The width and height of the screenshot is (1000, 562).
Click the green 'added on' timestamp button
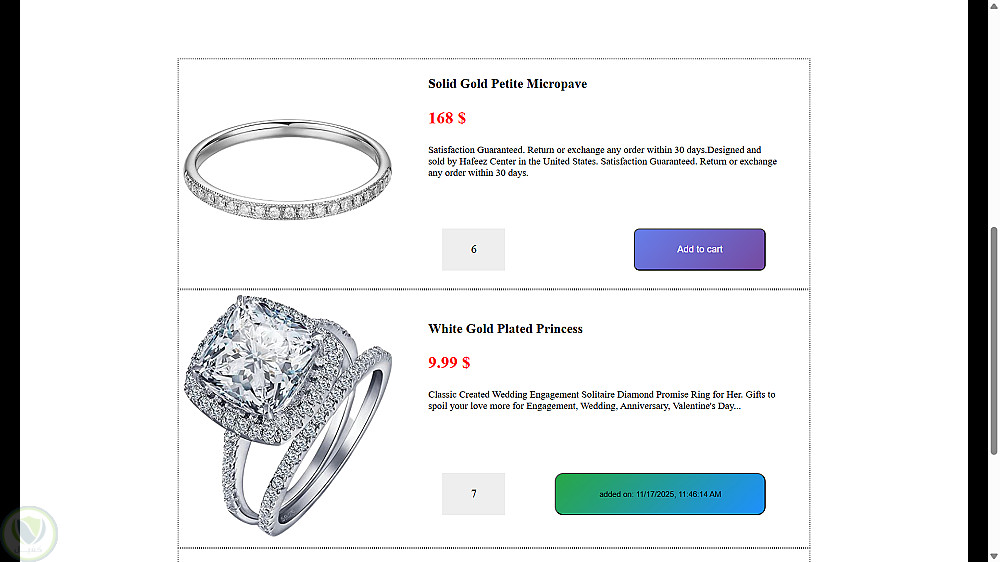[x=660, y=494]
